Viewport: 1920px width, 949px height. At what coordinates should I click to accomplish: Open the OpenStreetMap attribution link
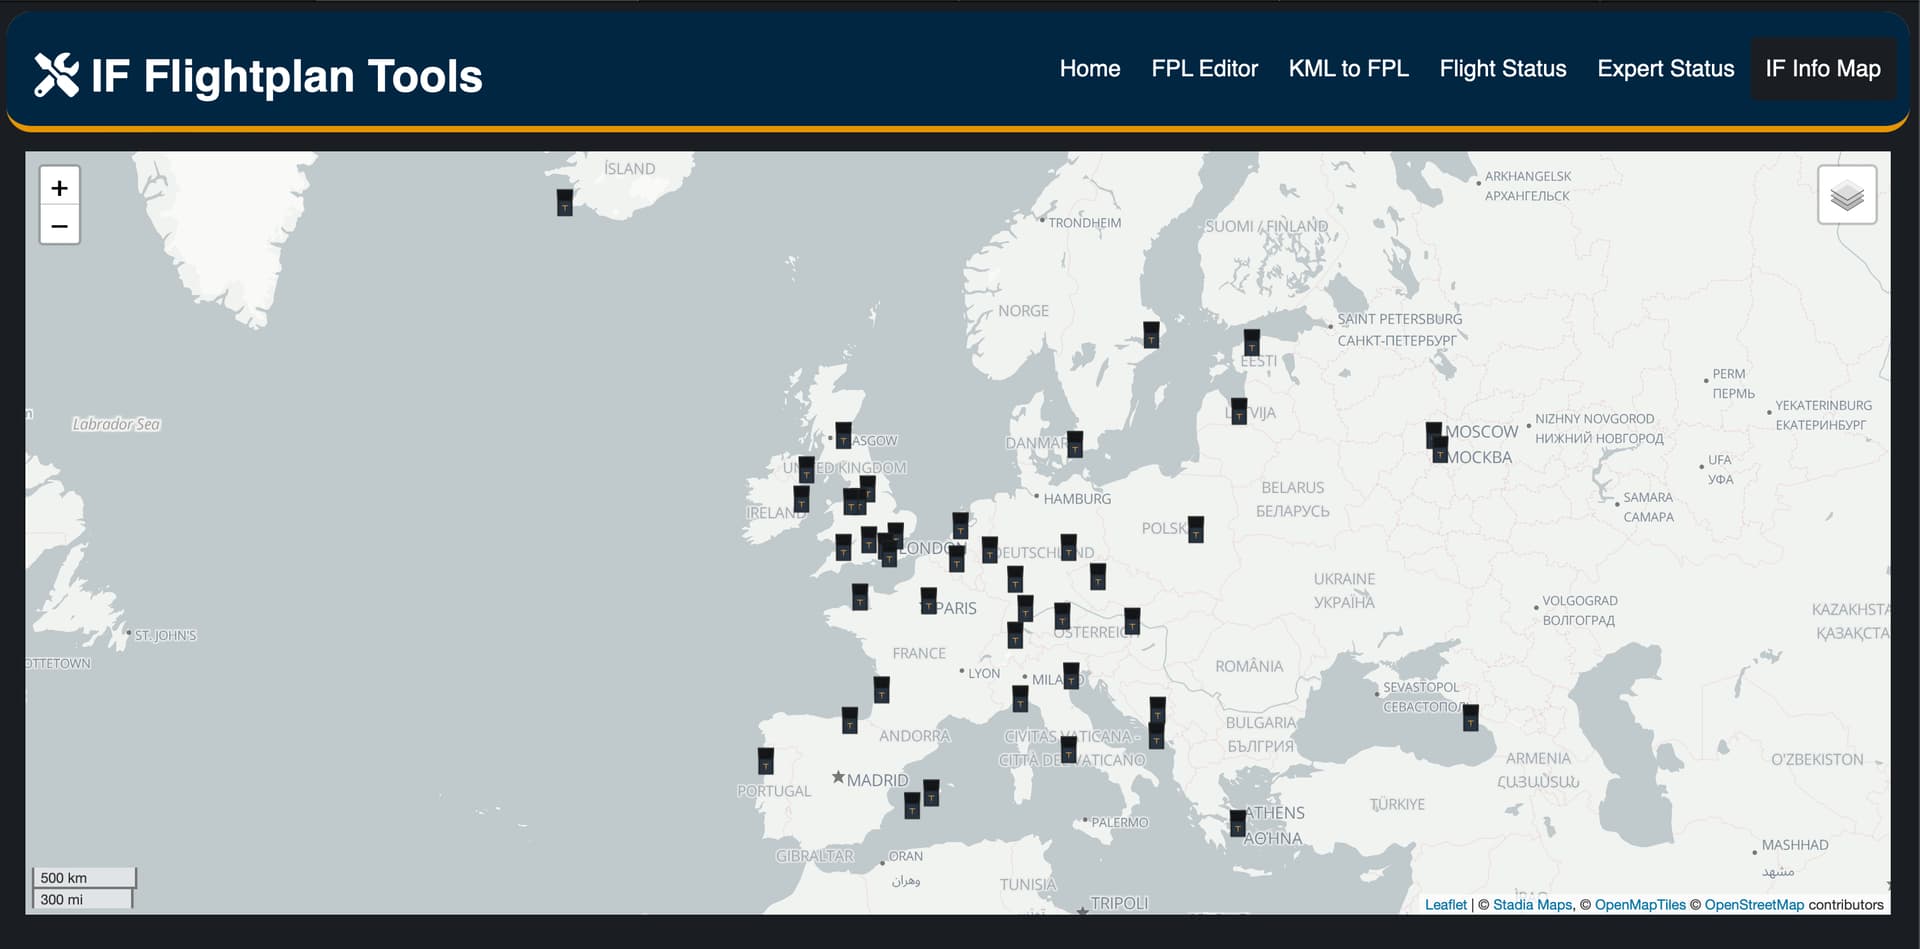1754,905
